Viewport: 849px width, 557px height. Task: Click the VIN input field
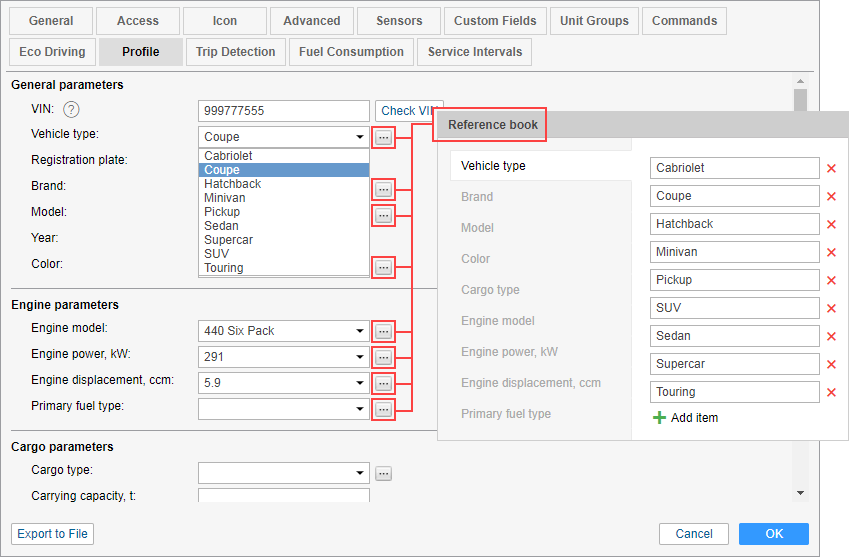284,111
